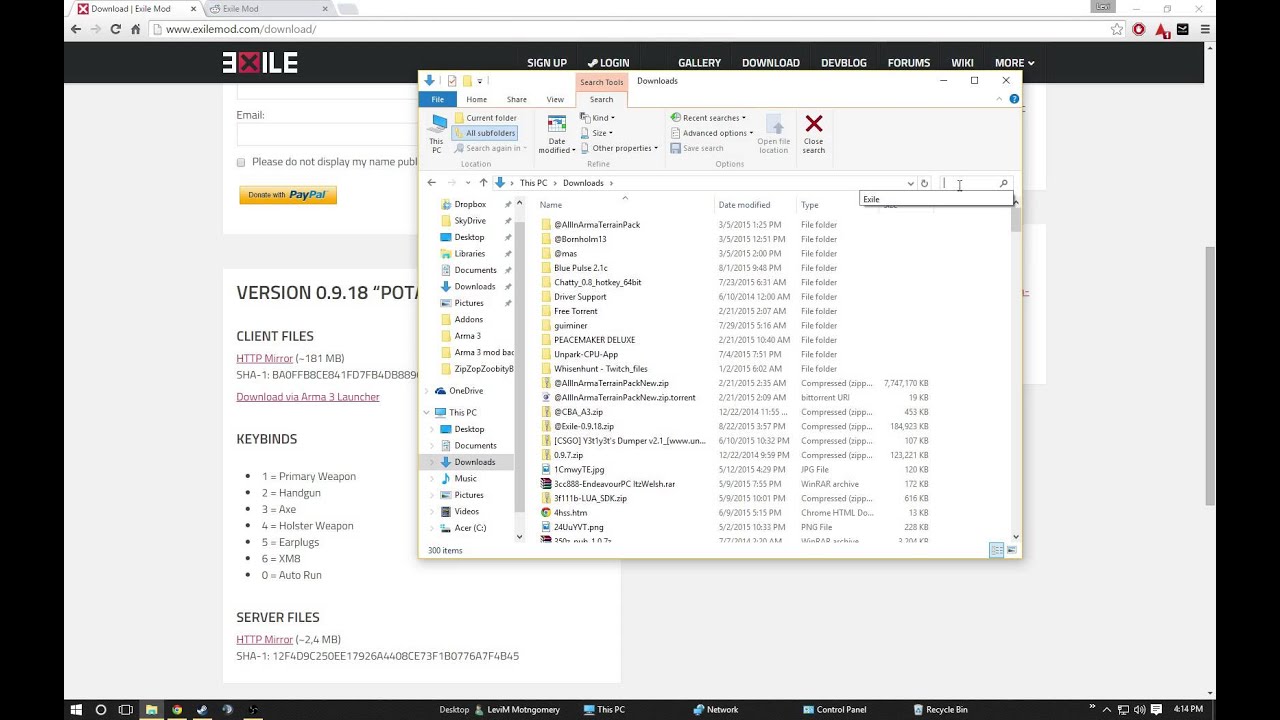This screenshot has width=1280, height=720.
Task: Open the GALLERY page on Exile site
Action: pos(699,63)
